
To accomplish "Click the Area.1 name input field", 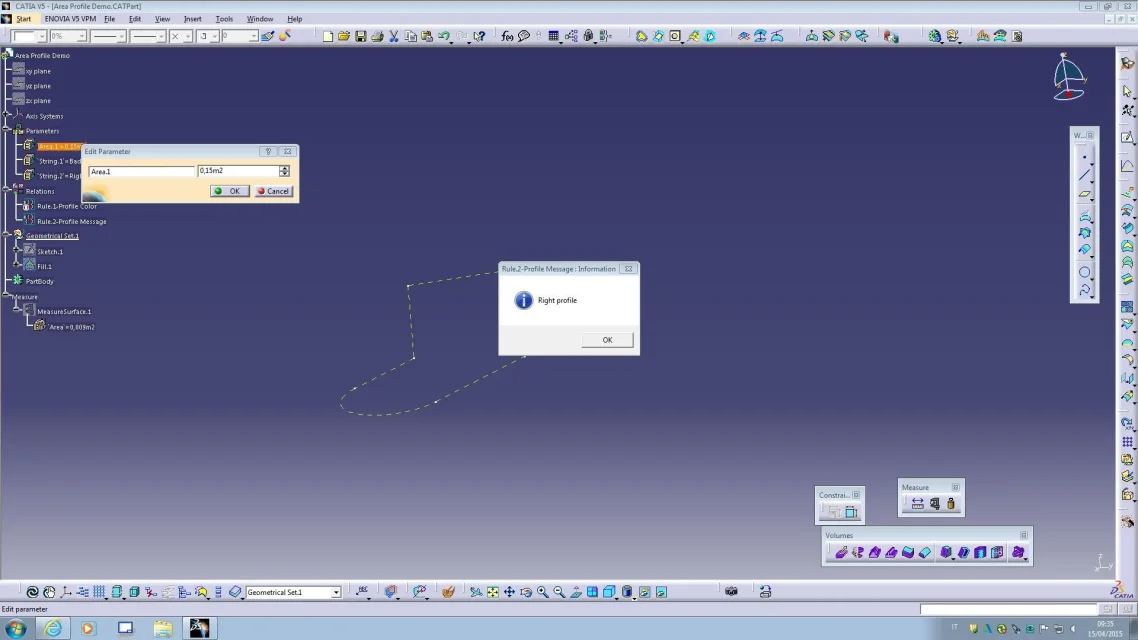I will 142,171.
